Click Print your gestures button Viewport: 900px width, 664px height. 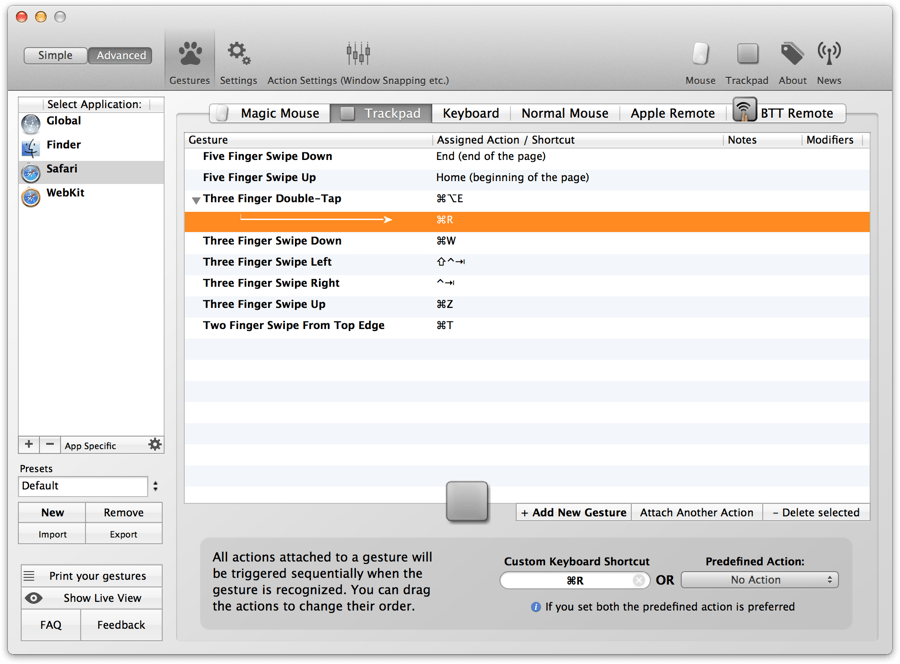coord(92,576)
